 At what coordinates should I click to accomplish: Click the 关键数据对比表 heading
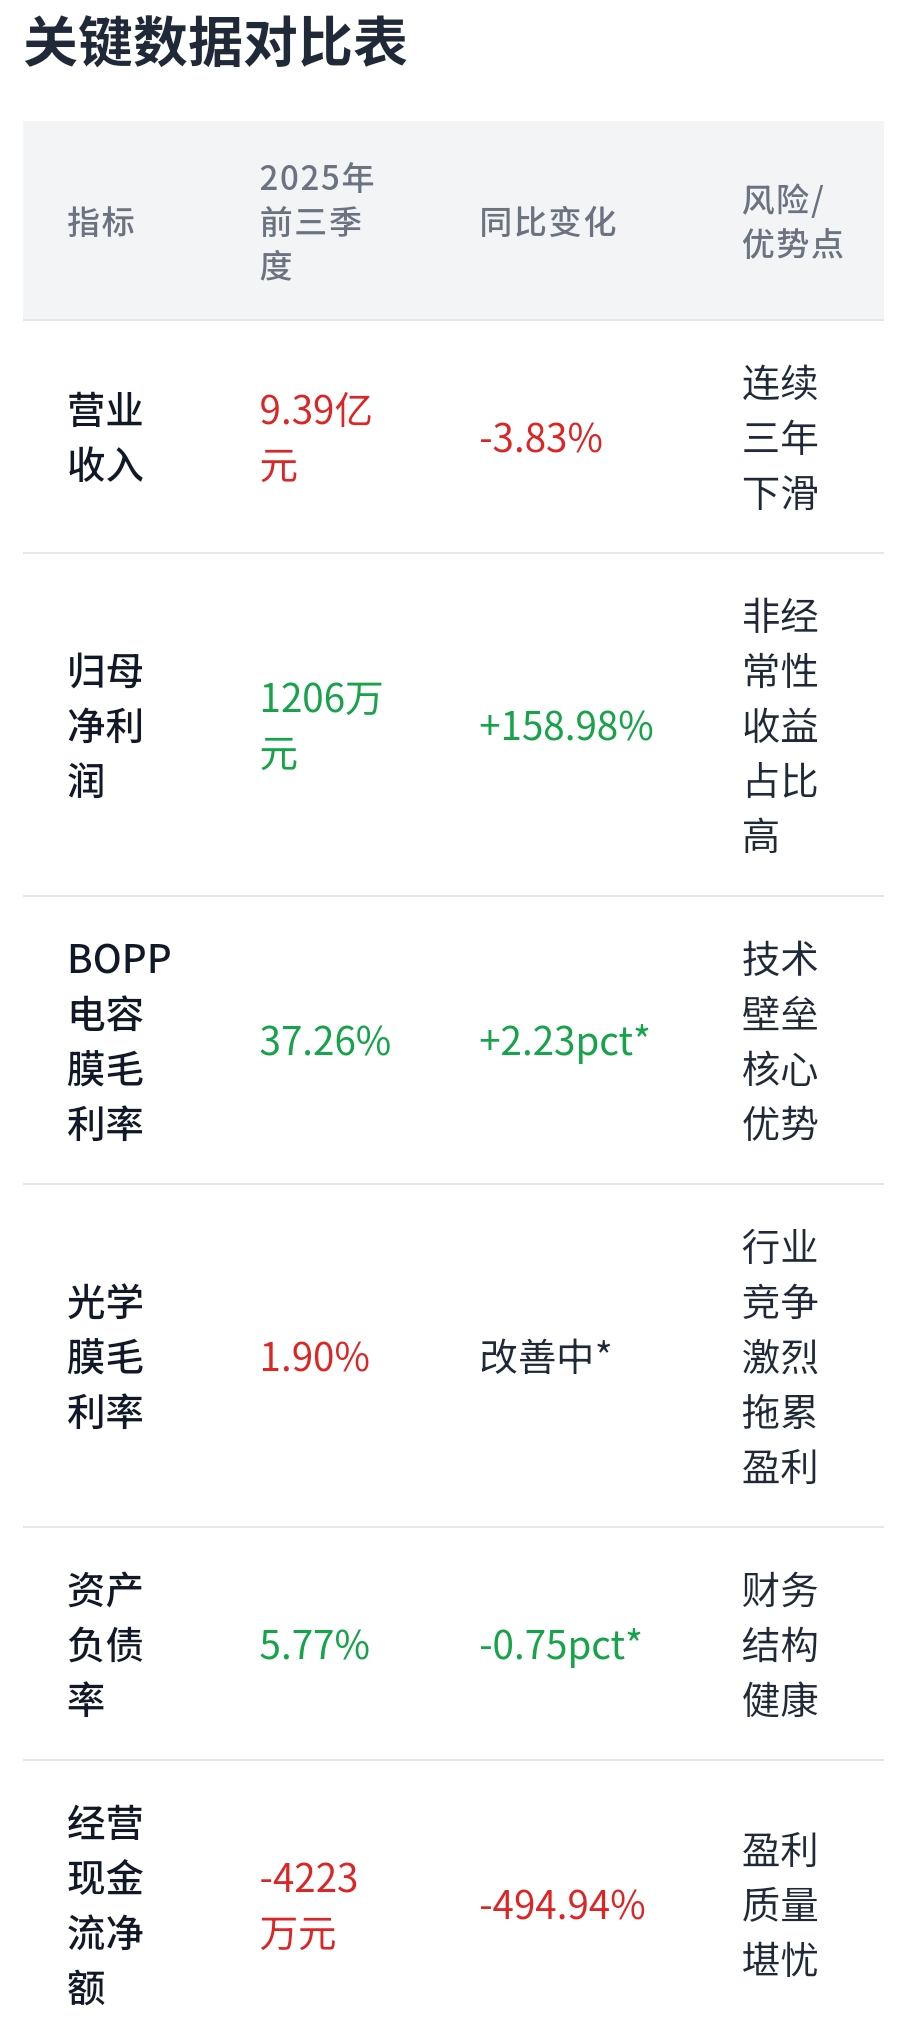coord(215,44)
